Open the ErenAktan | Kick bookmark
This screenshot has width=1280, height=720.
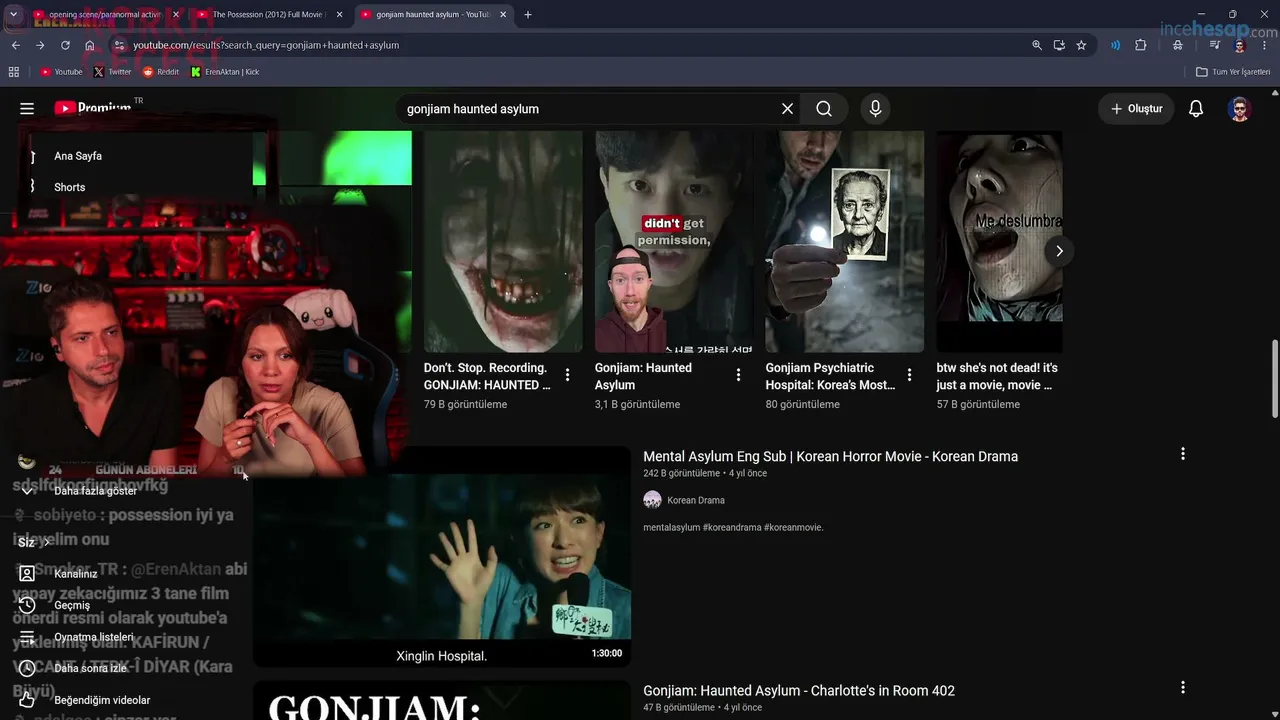(x=225, y=72)
